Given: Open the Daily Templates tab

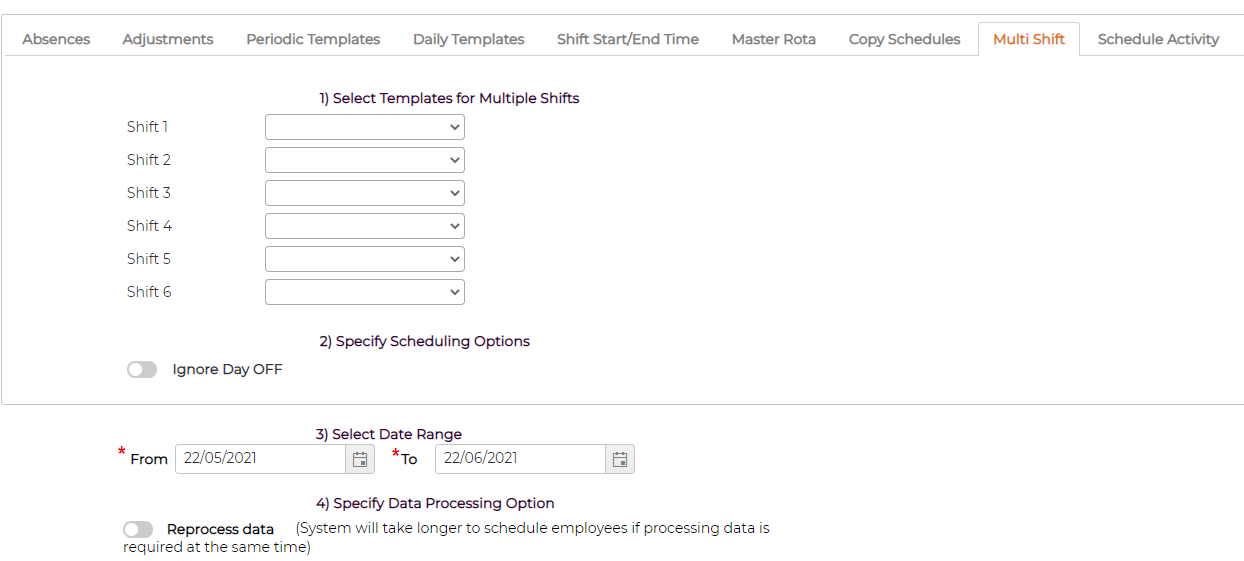Looking at the screenshot, I should pyautogui.click(x=469, y=39).
